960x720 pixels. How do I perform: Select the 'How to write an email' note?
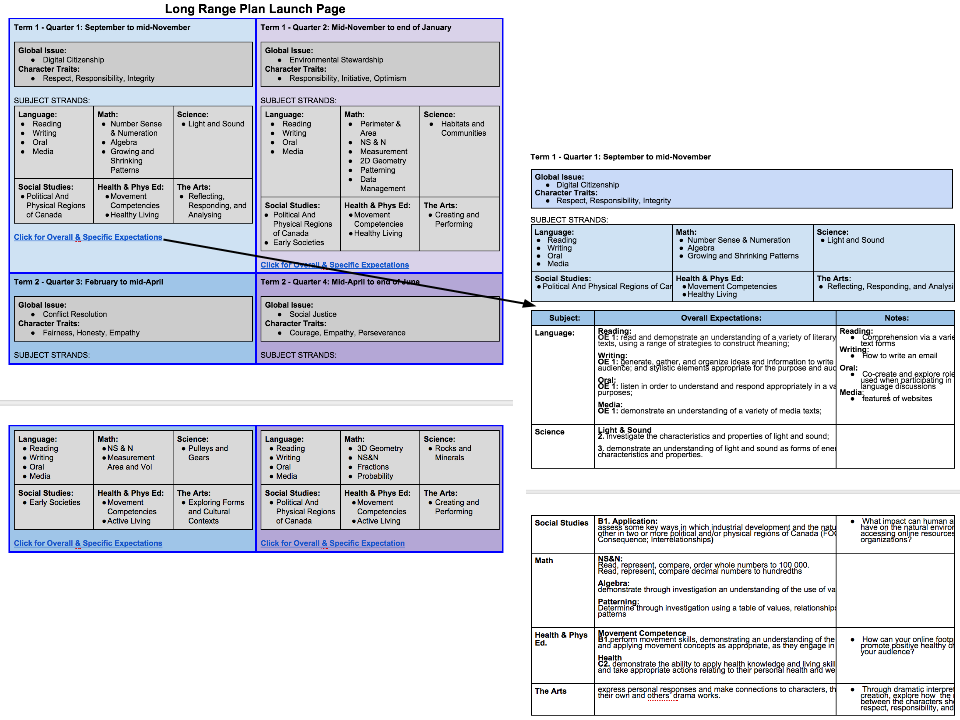point(899,356)
